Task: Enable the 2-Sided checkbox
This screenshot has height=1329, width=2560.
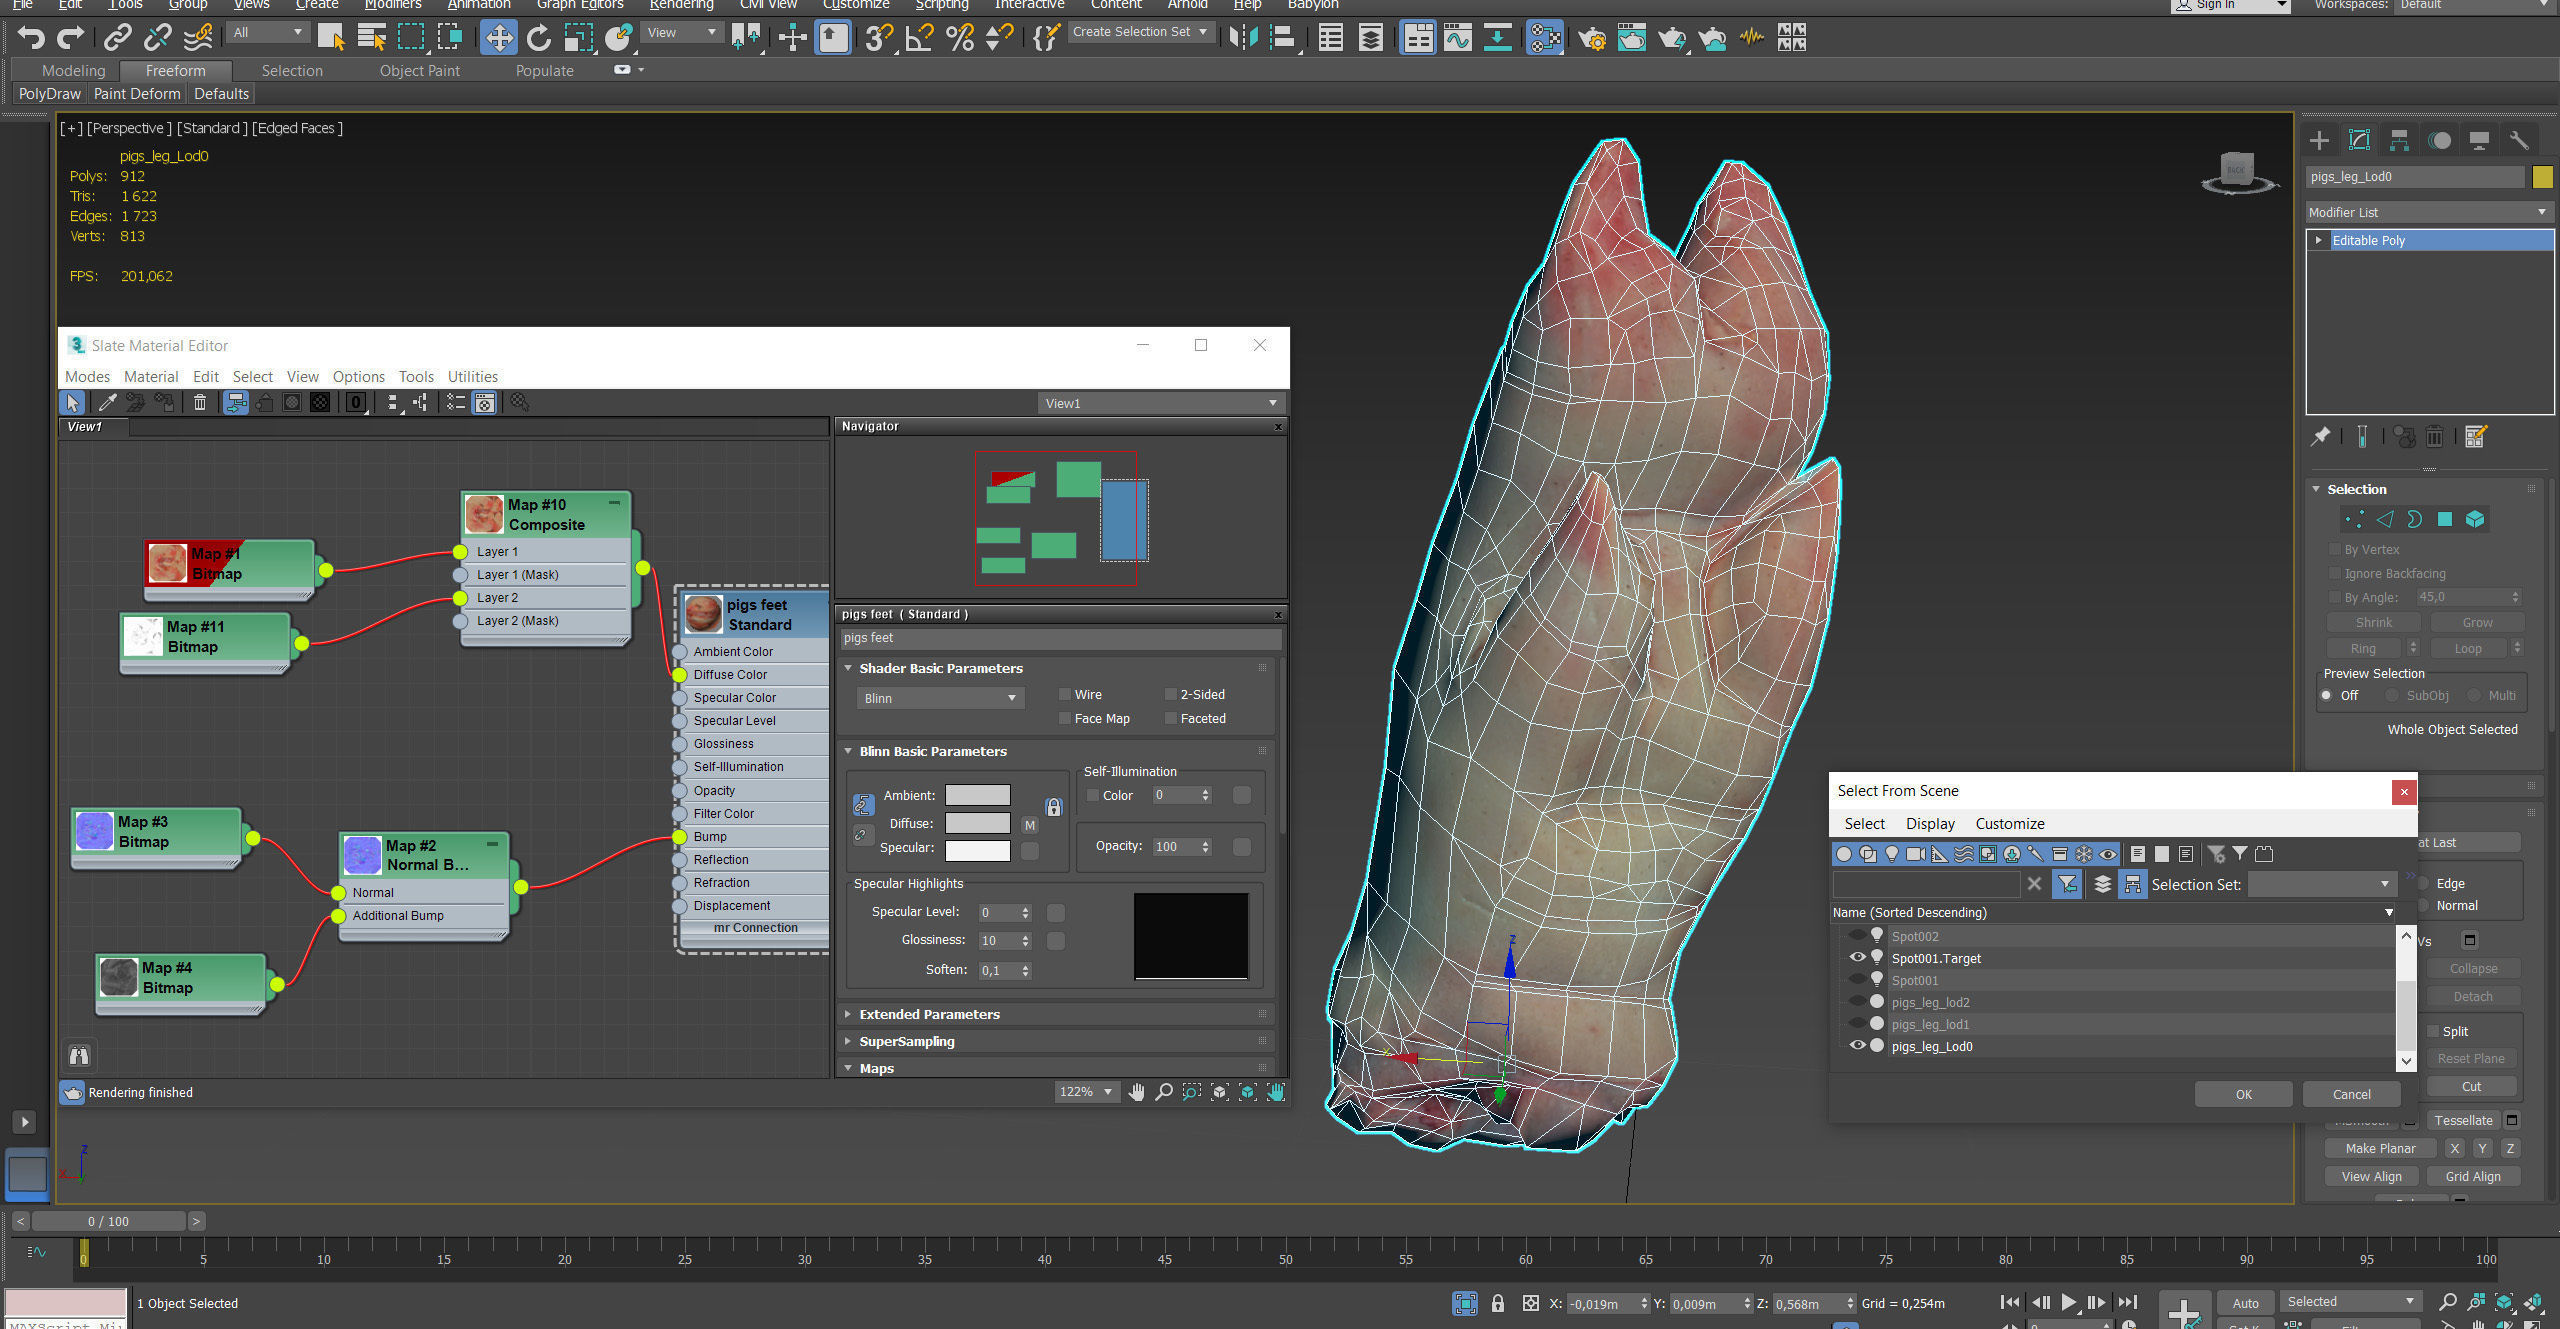Action: coord(1171,694)
